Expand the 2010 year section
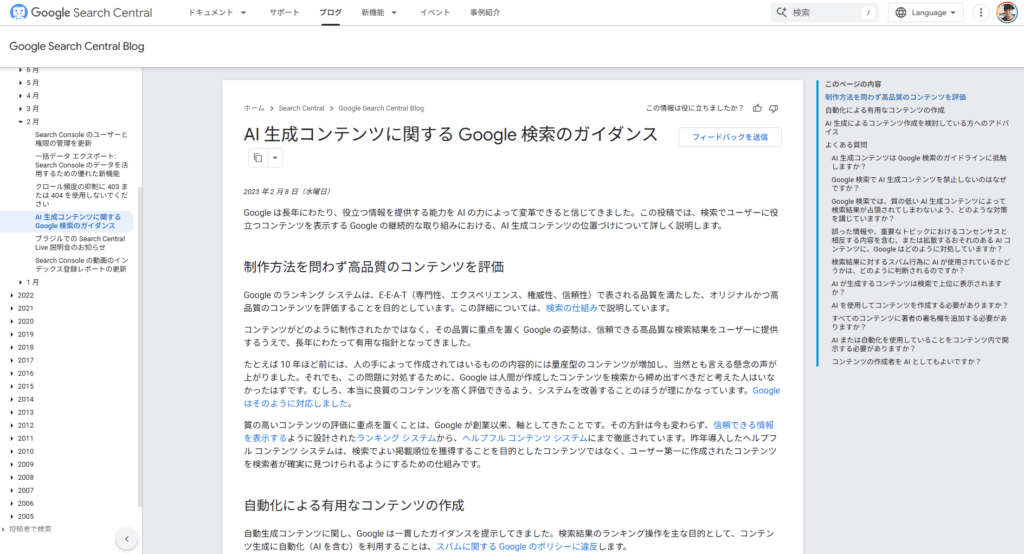This screenshot has height=554, width=1024. (12, 451)
